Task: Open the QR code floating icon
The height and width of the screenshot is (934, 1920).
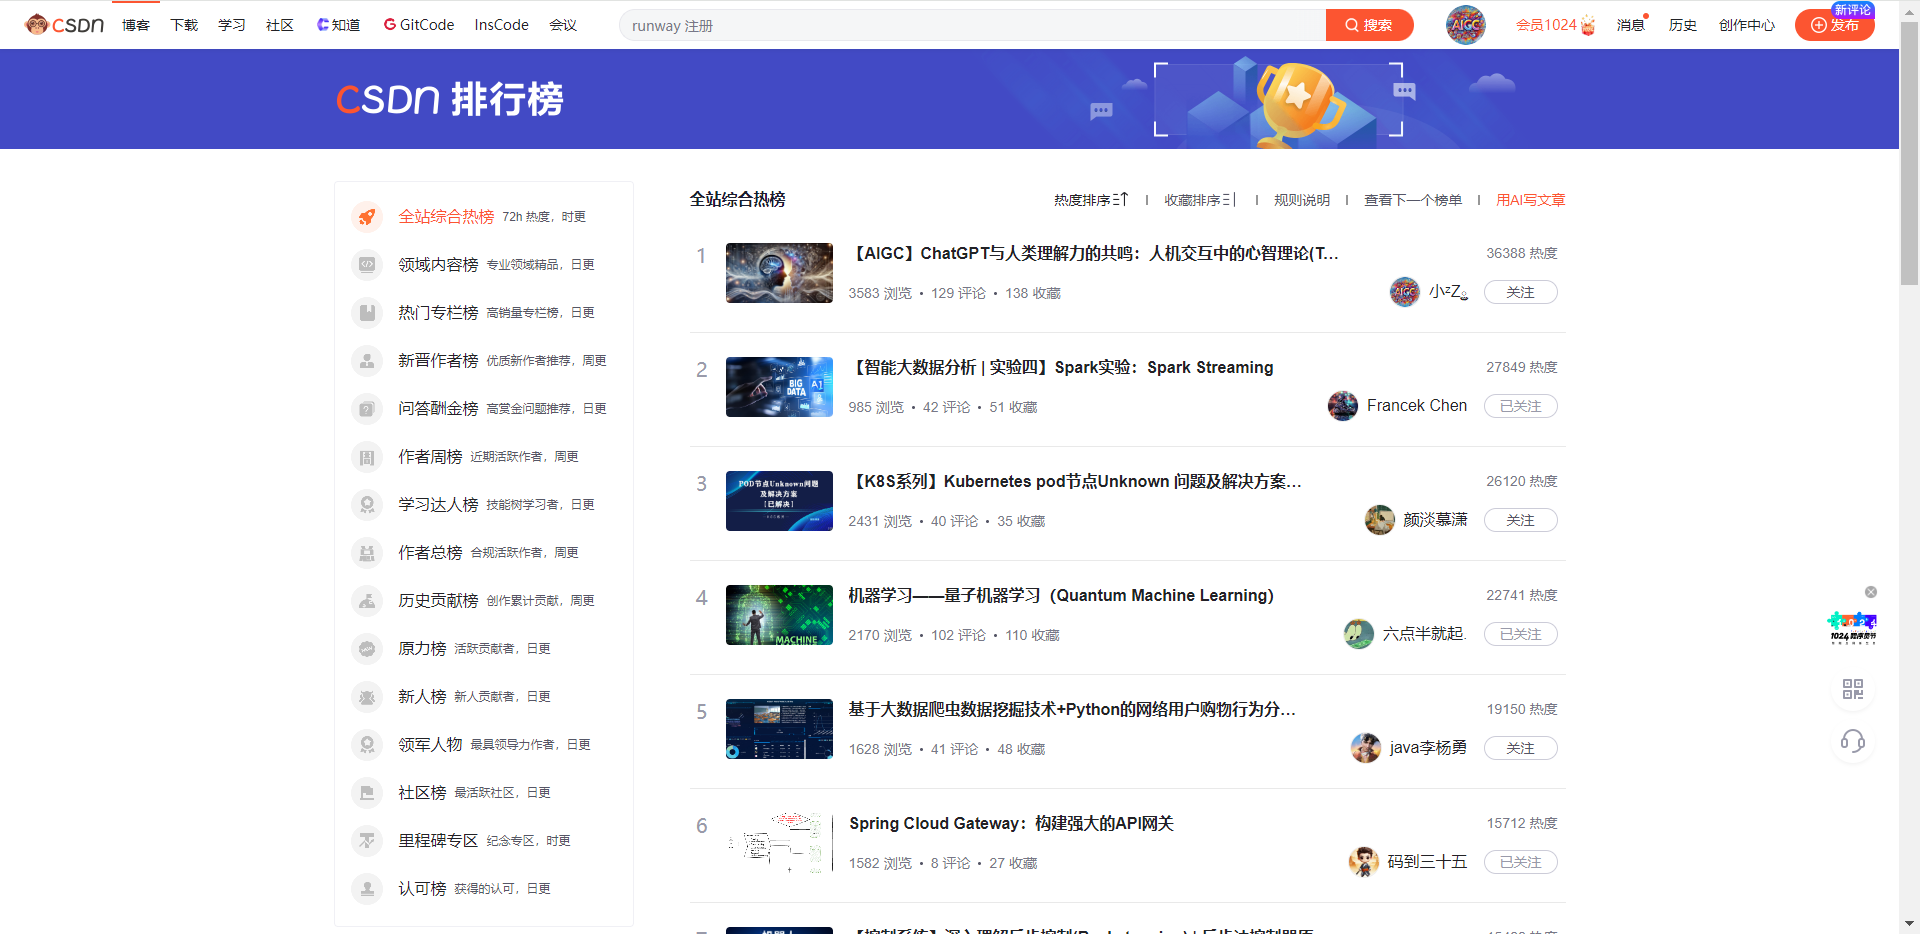Action: tap(1853, 689)
